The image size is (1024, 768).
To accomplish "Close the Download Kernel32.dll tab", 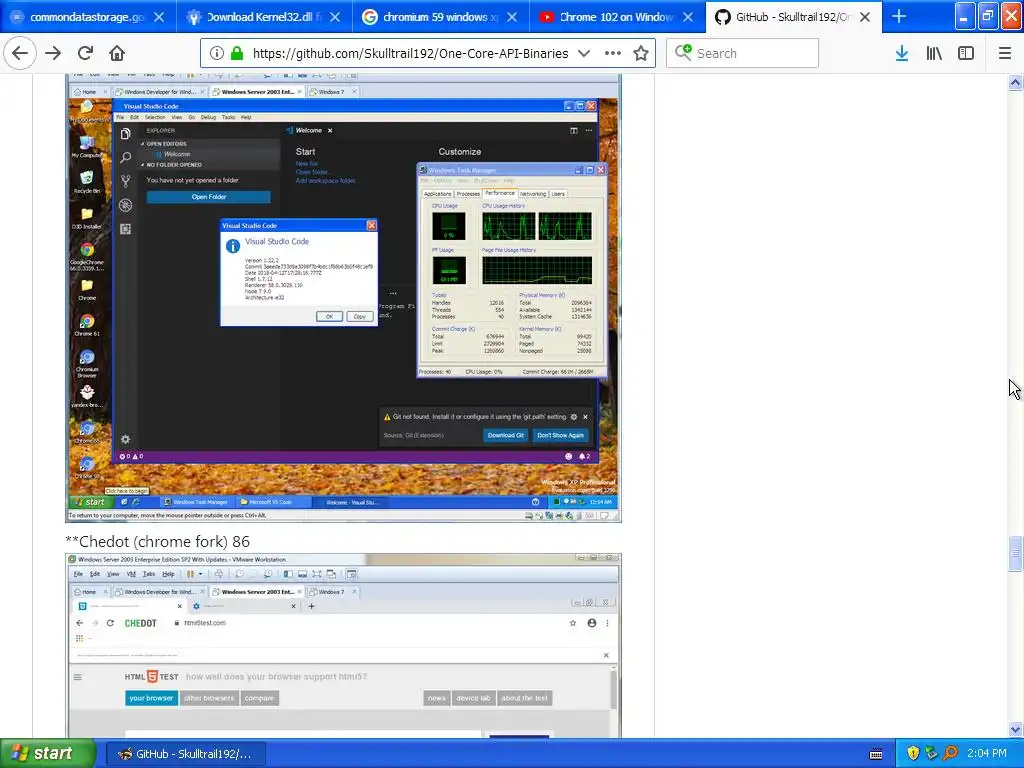I will tap(335, 18).
